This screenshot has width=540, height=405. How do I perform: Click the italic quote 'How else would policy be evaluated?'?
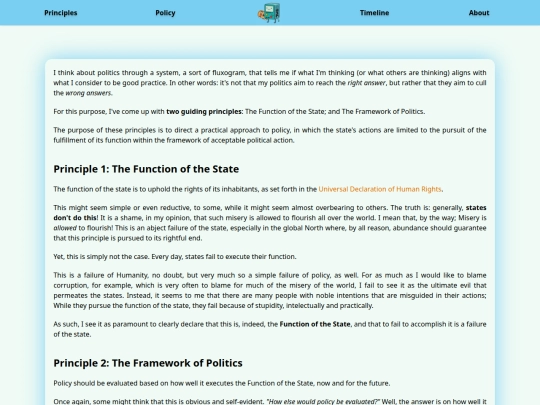tap(323, 402)
